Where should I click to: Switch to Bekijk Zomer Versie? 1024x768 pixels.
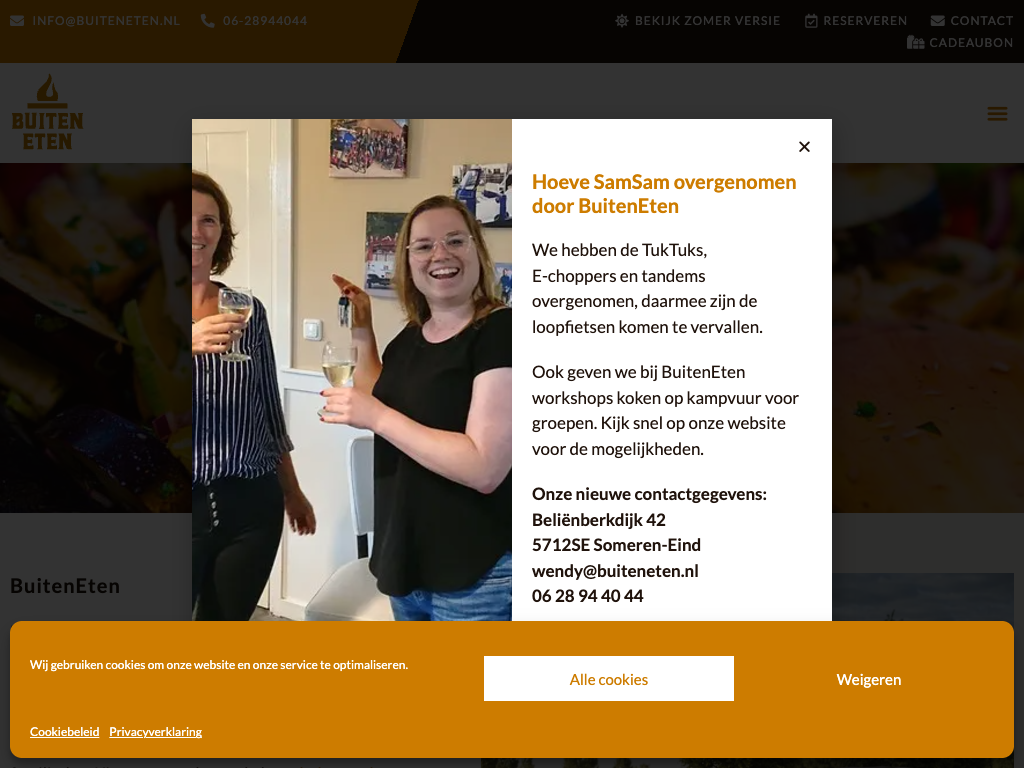[x=707, y=21]
